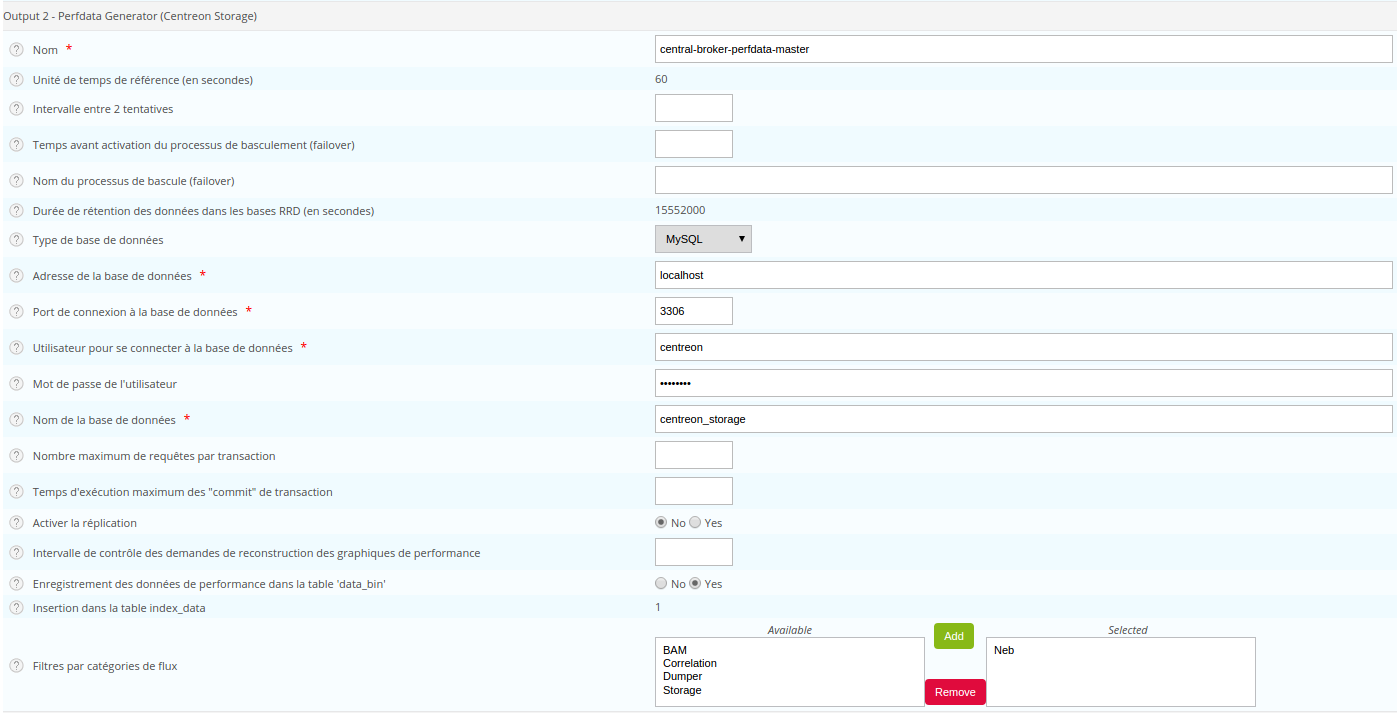
Task: Click the port field containing 3306
Action: tap(694, 311)
